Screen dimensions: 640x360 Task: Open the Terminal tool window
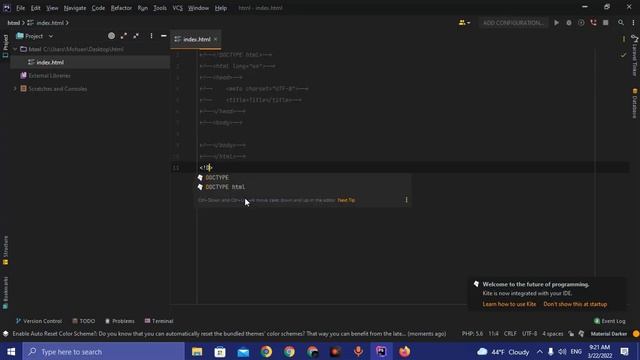(159, 321)
